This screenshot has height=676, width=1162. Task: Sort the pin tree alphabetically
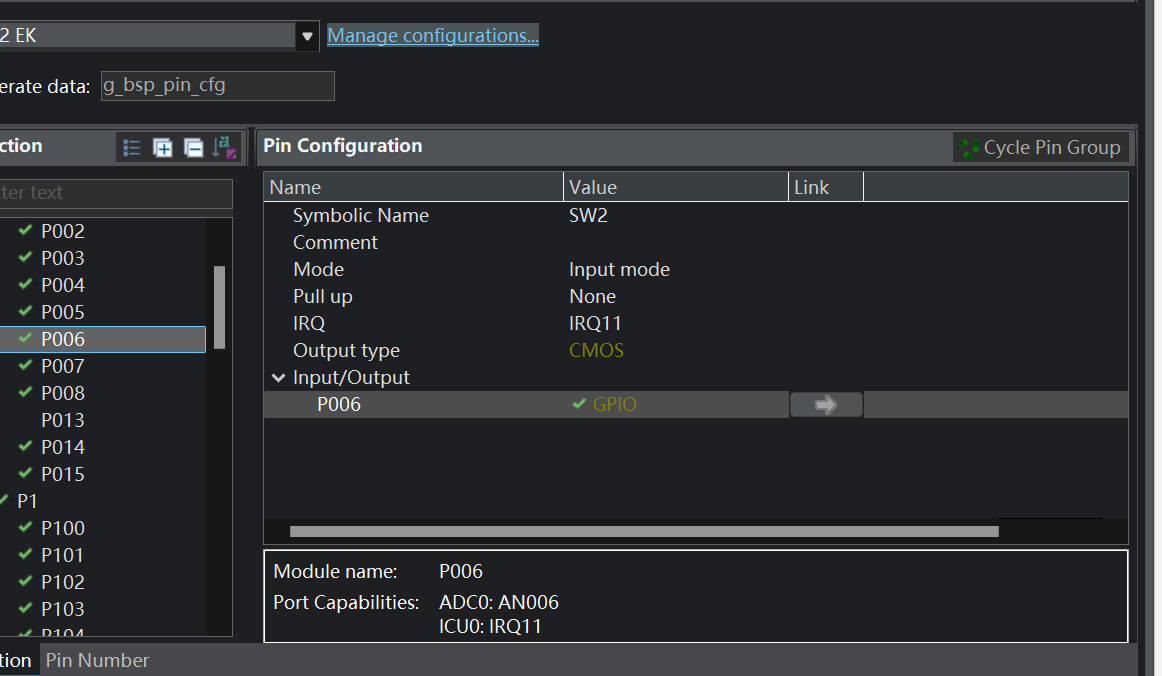tap(225, 148)
